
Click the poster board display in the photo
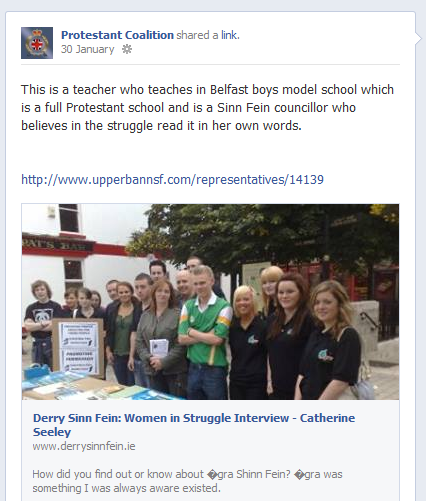(x=78, y=346)
